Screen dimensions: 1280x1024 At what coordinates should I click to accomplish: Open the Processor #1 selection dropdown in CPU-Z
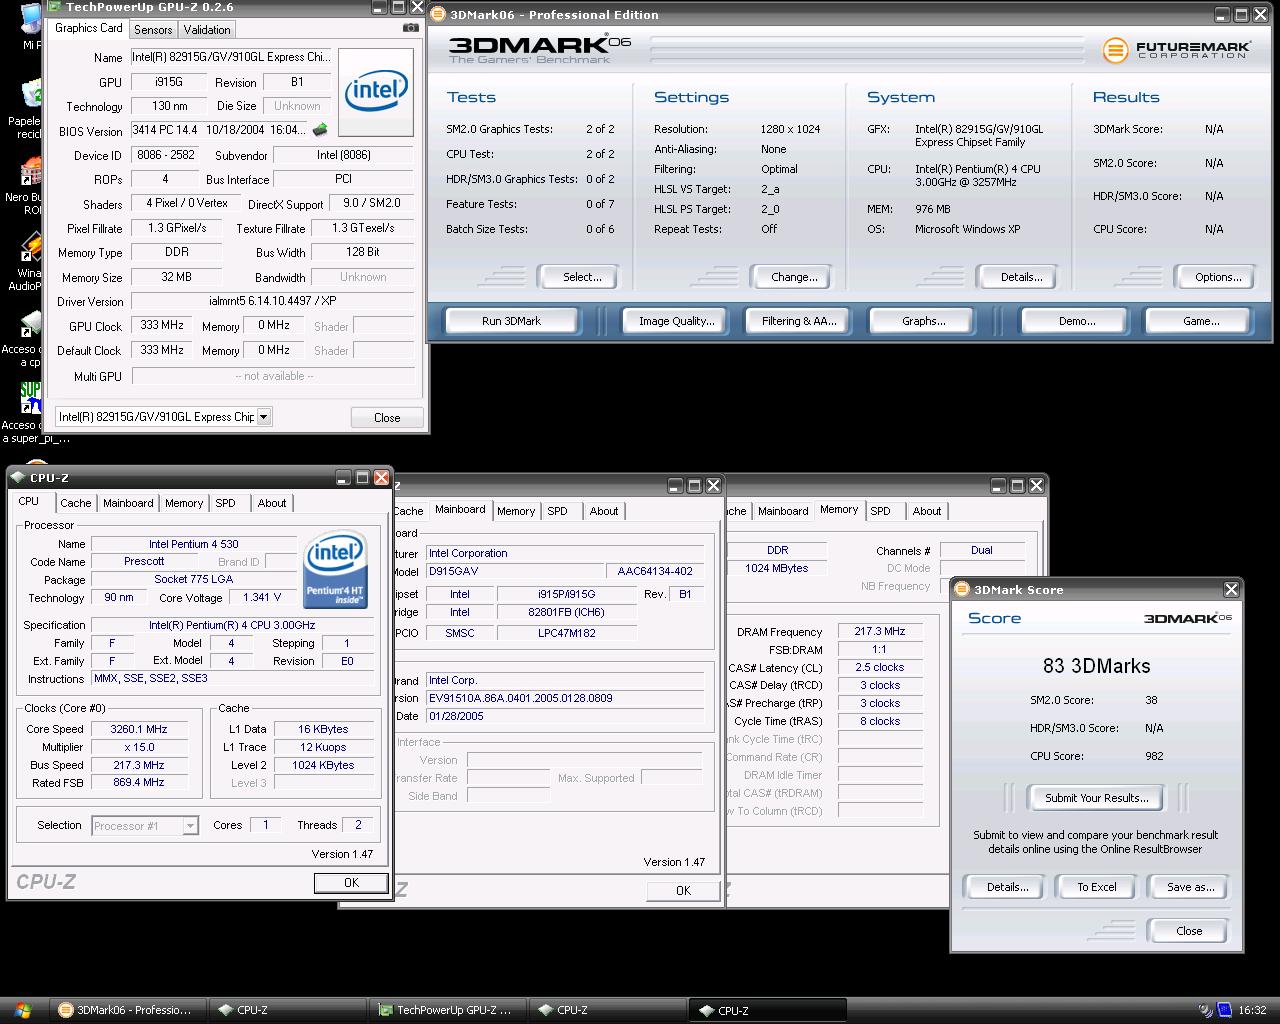click(x=190, y=826)
